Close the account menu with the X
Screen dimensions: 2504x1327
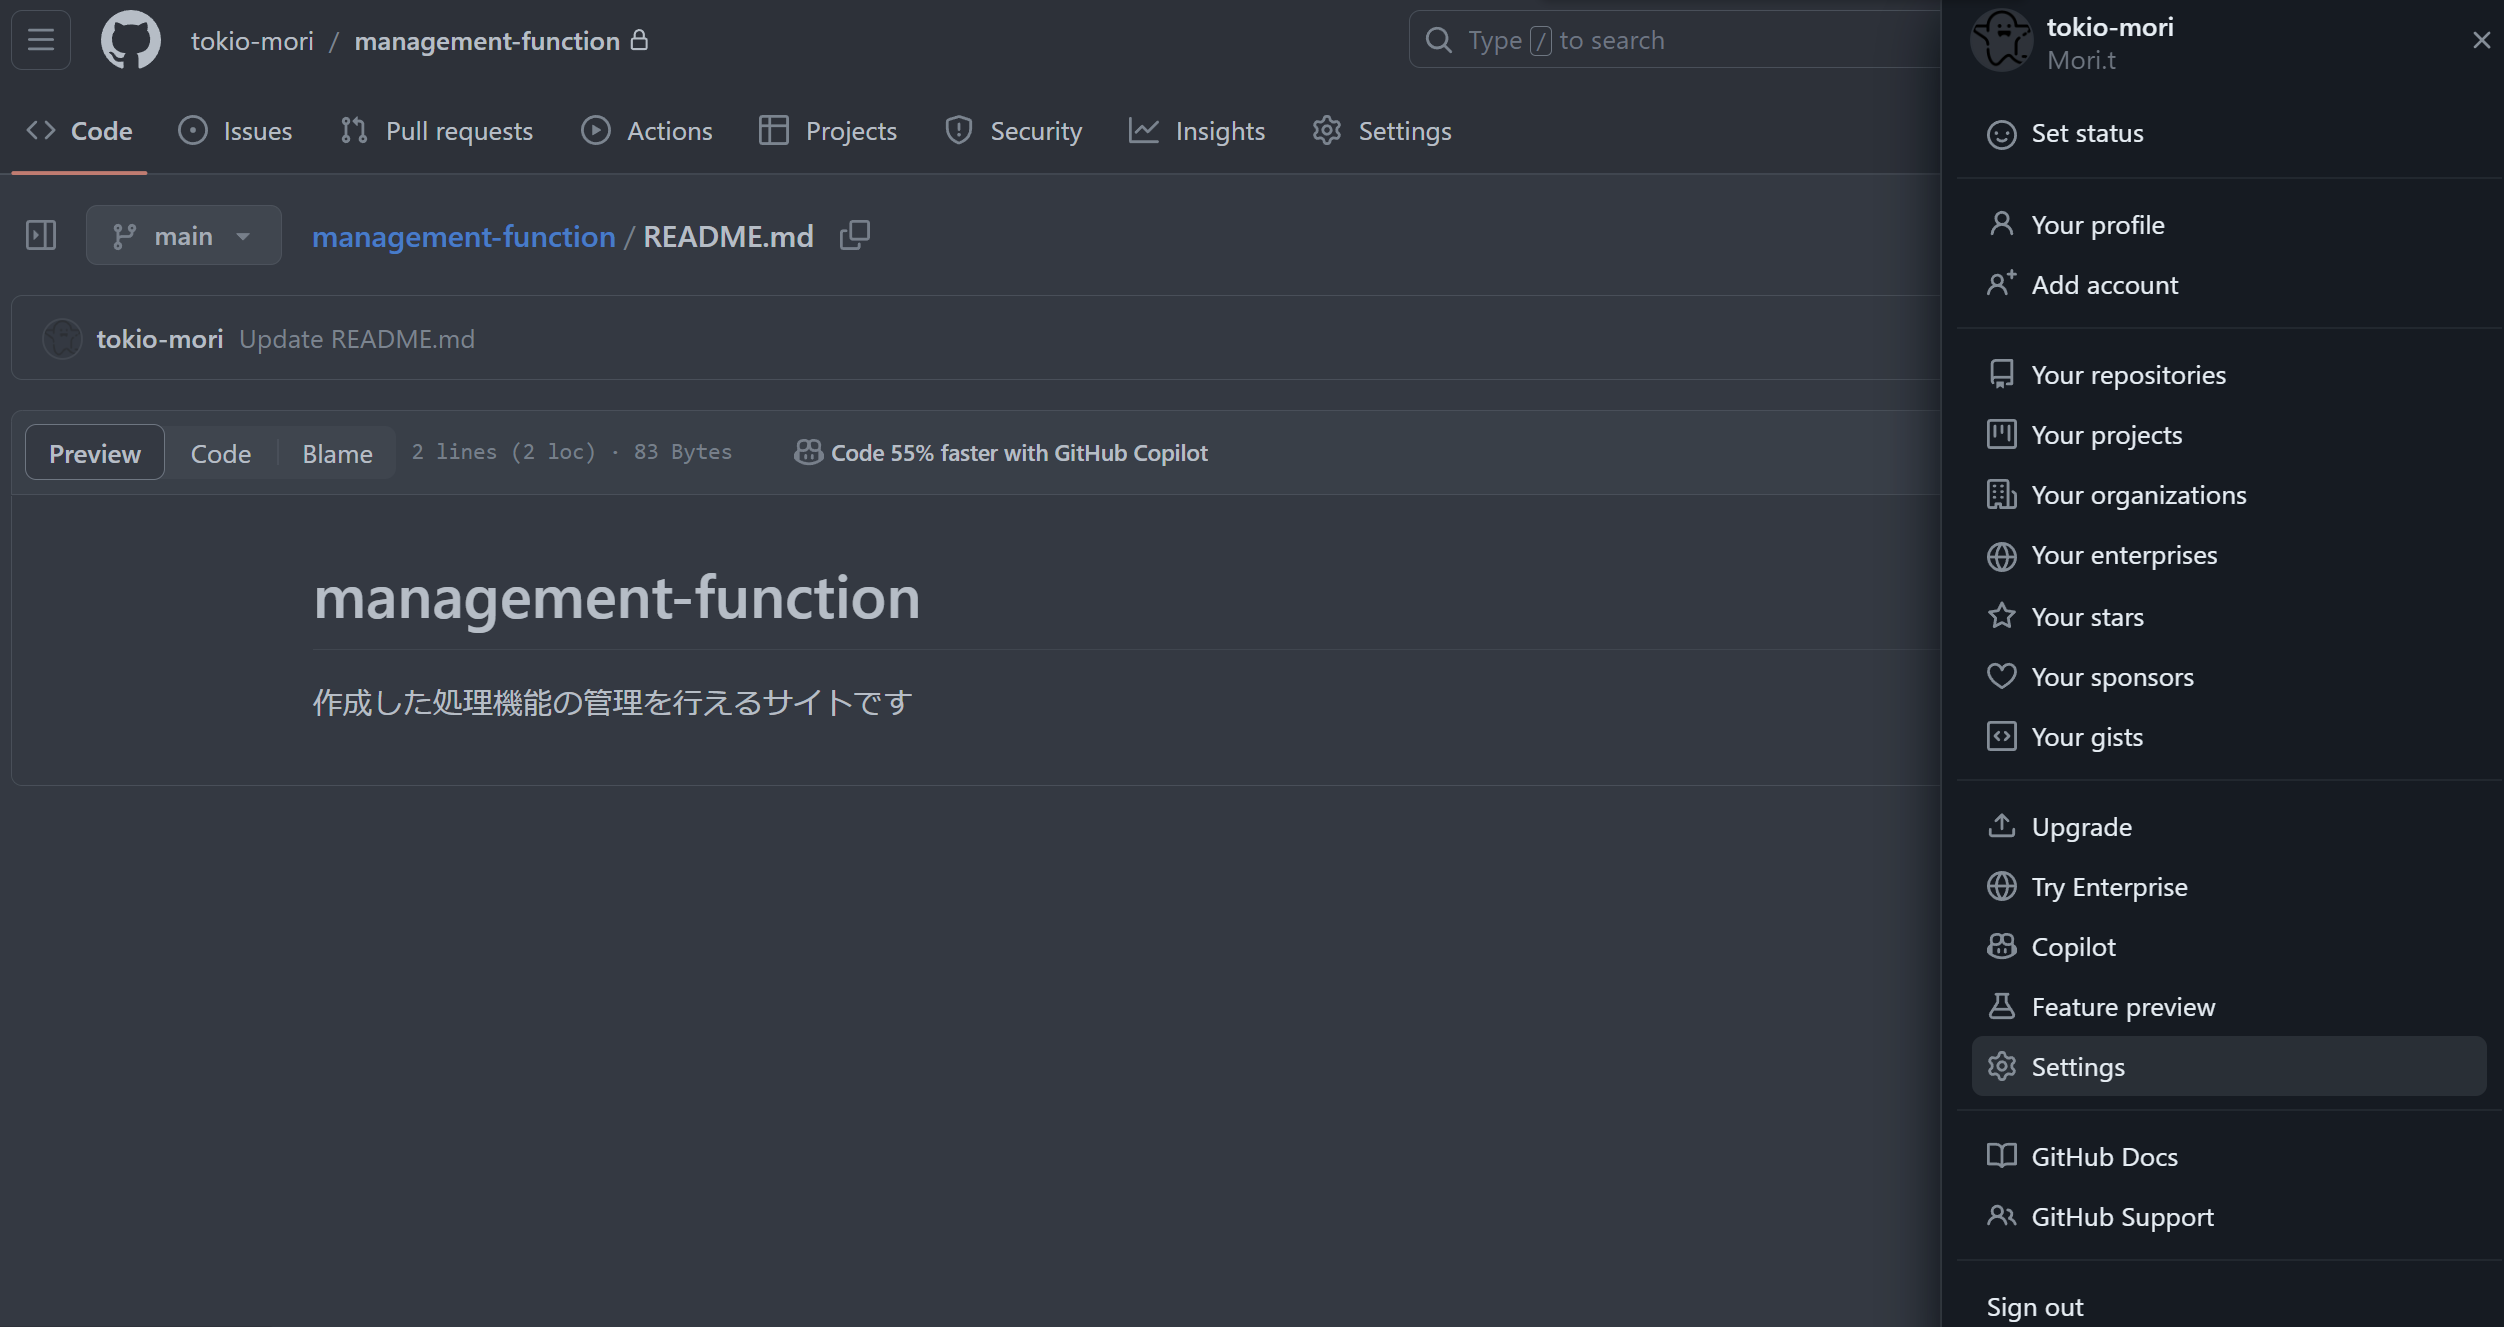coord(2481,39)
